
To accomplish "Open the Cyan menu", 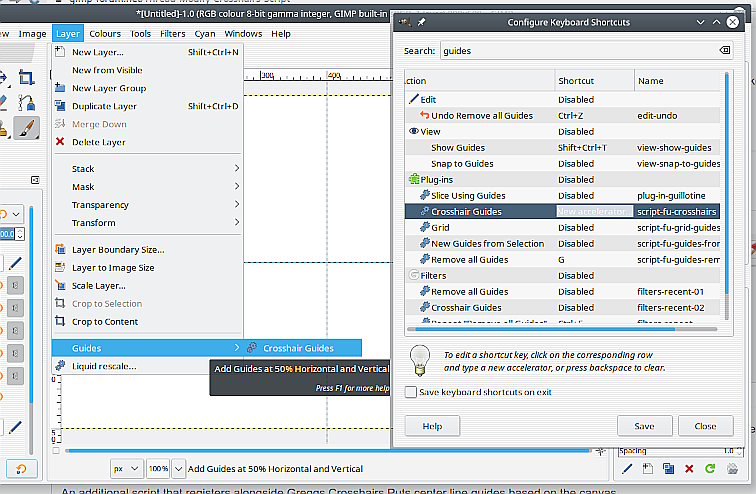I will click(205, 34).
